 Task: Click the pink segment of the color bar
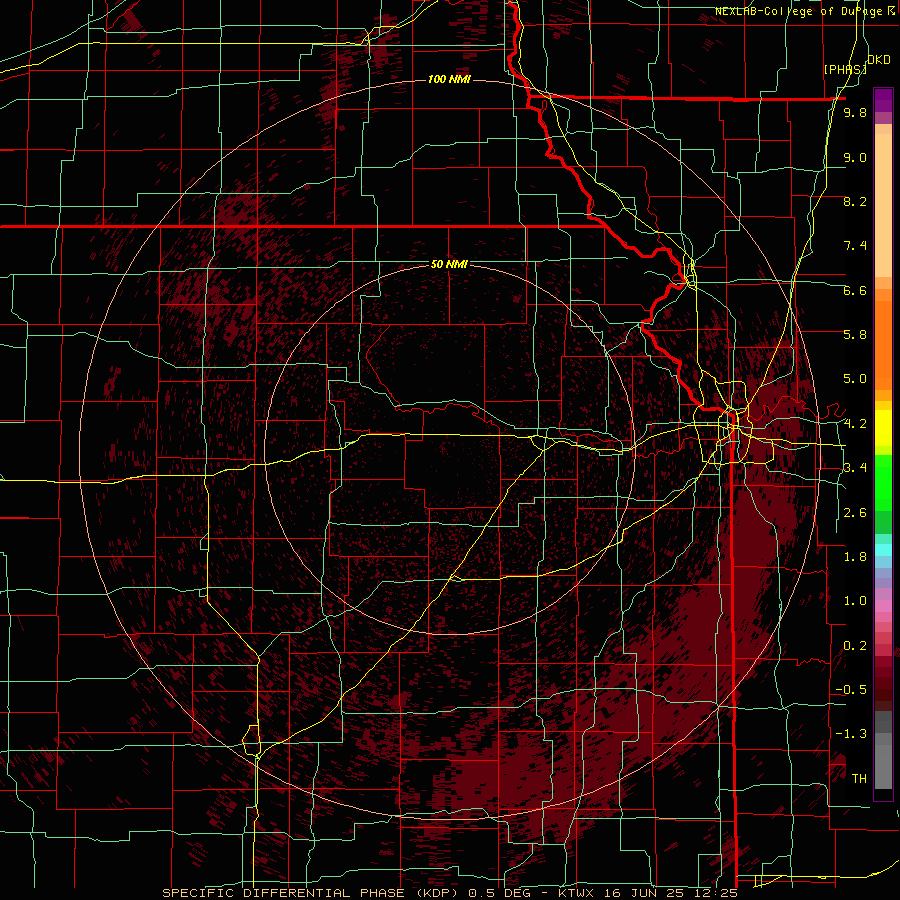click(883, 606)
